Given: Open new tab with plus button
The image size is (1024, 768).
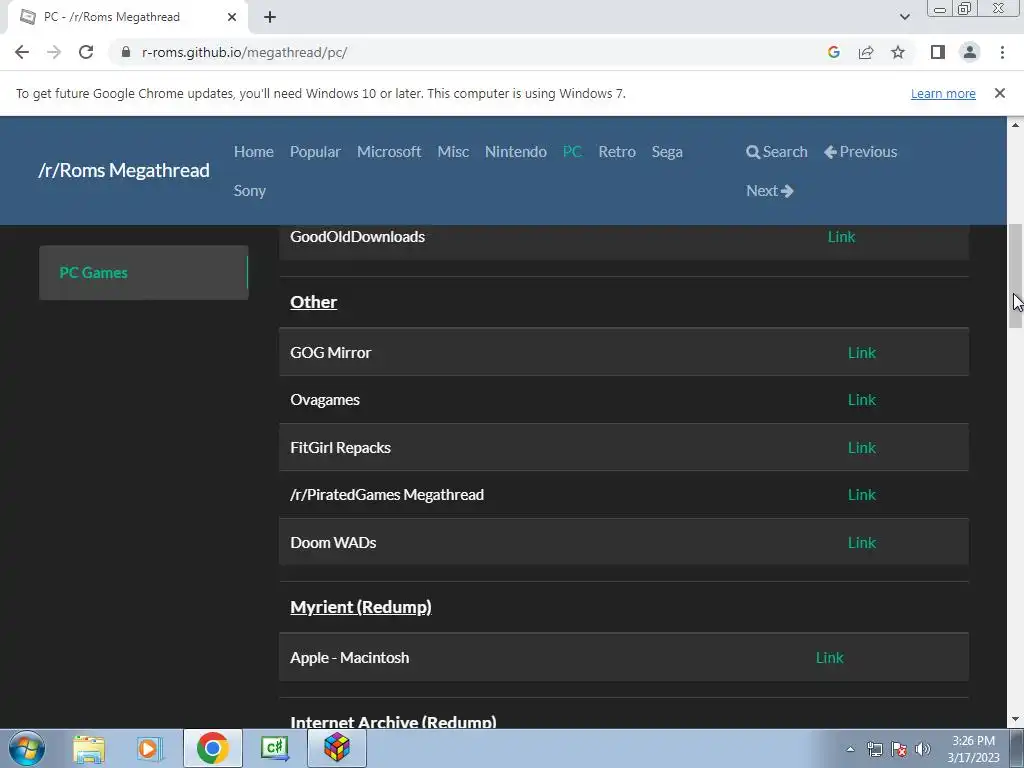Looking at the screenshot, I should point(270,17).
